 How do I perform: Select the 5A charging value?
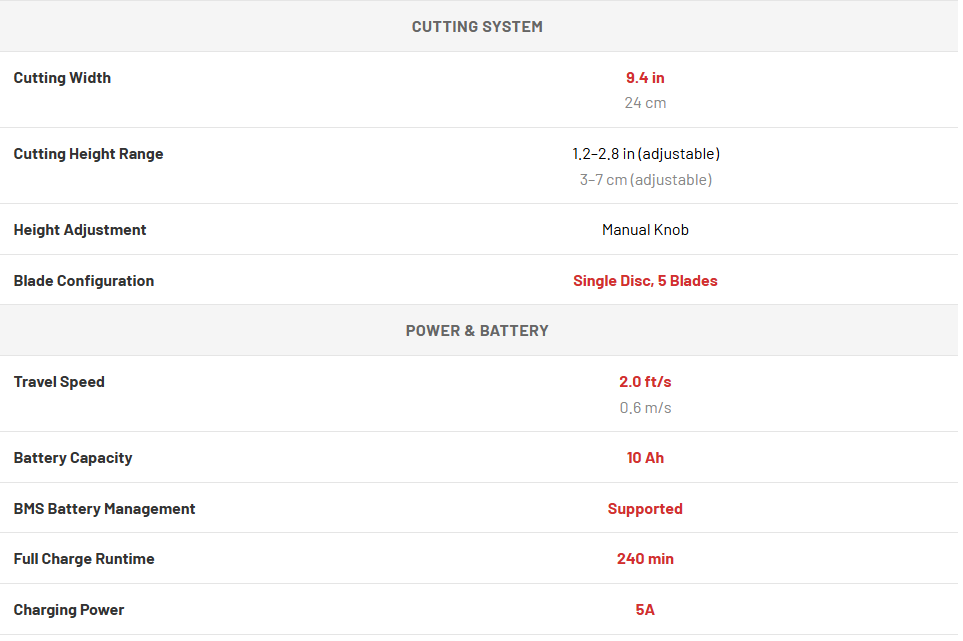click(x=645, y=610)
